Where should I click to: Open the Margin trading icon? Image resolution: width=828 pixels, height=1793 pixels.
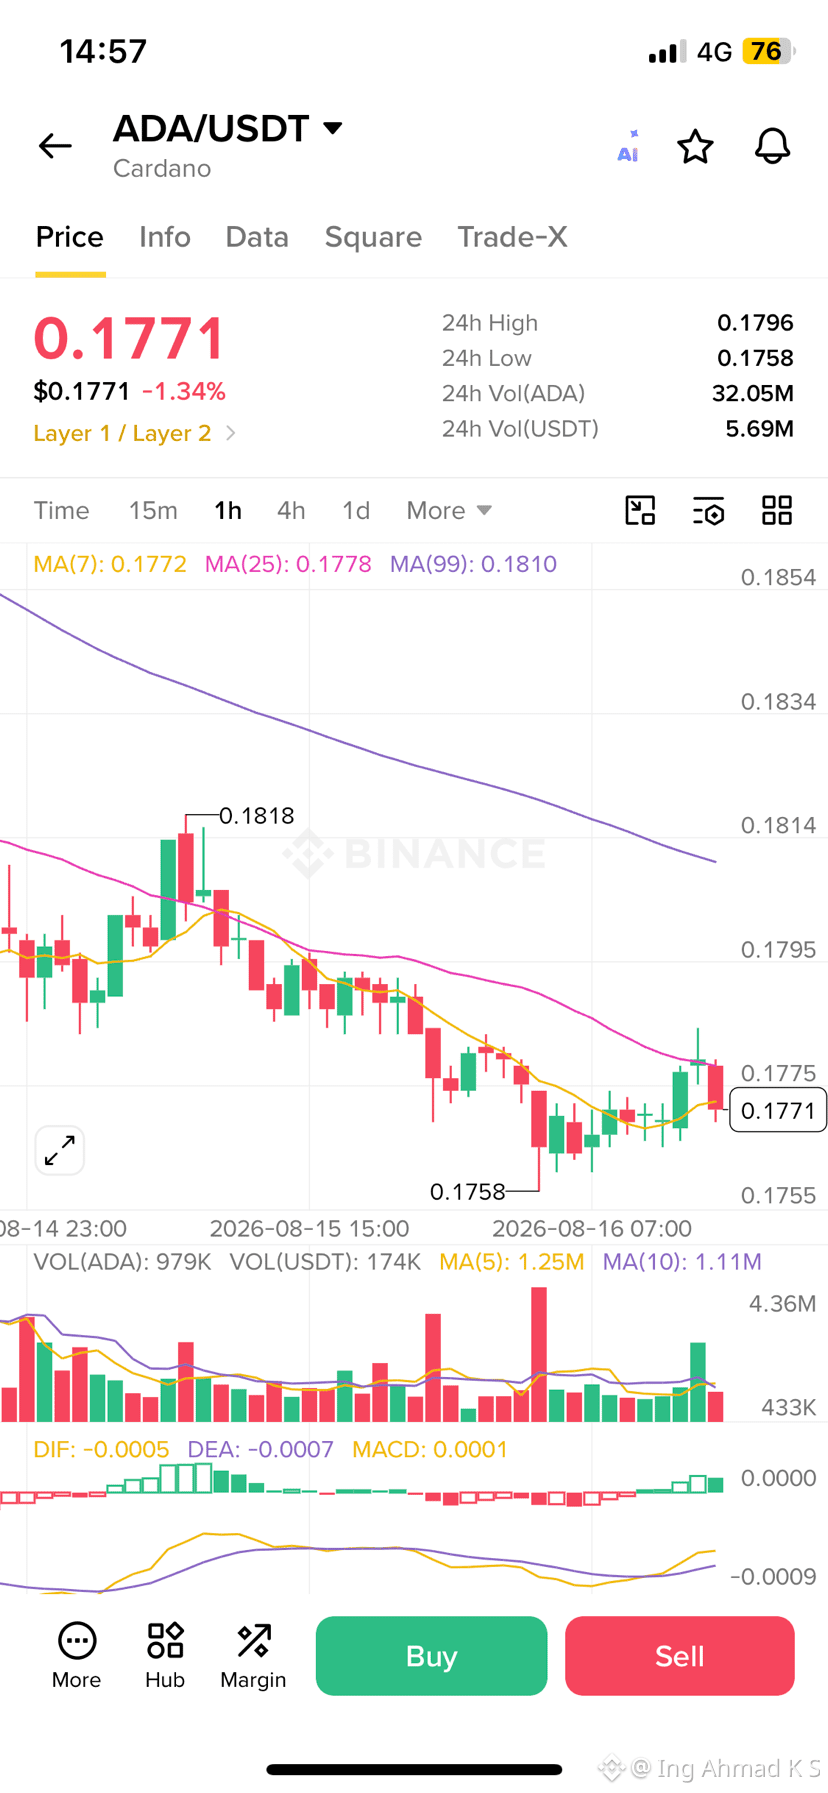253,1656
